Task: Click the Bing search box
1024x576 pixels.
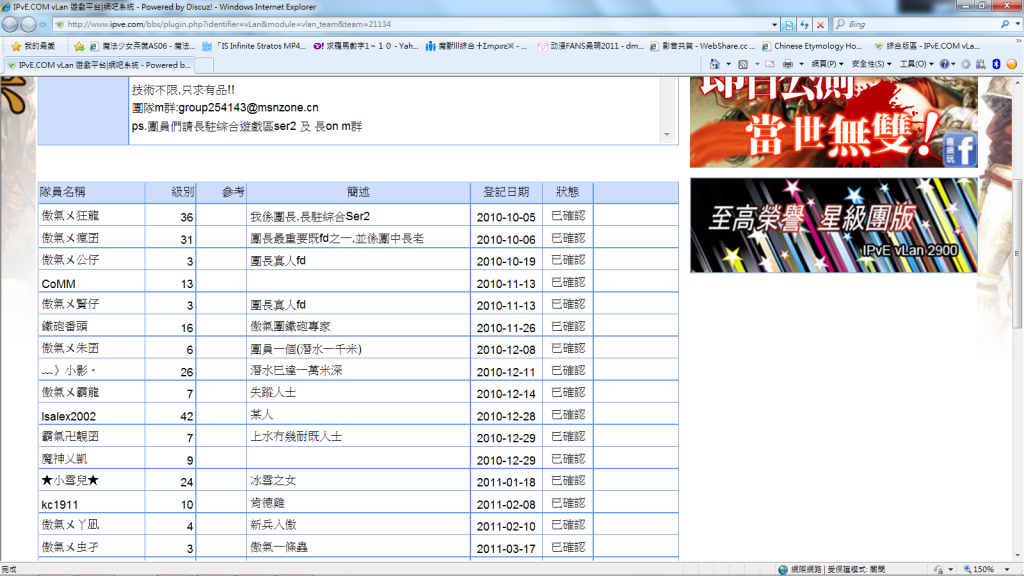Action: (918, 24)
